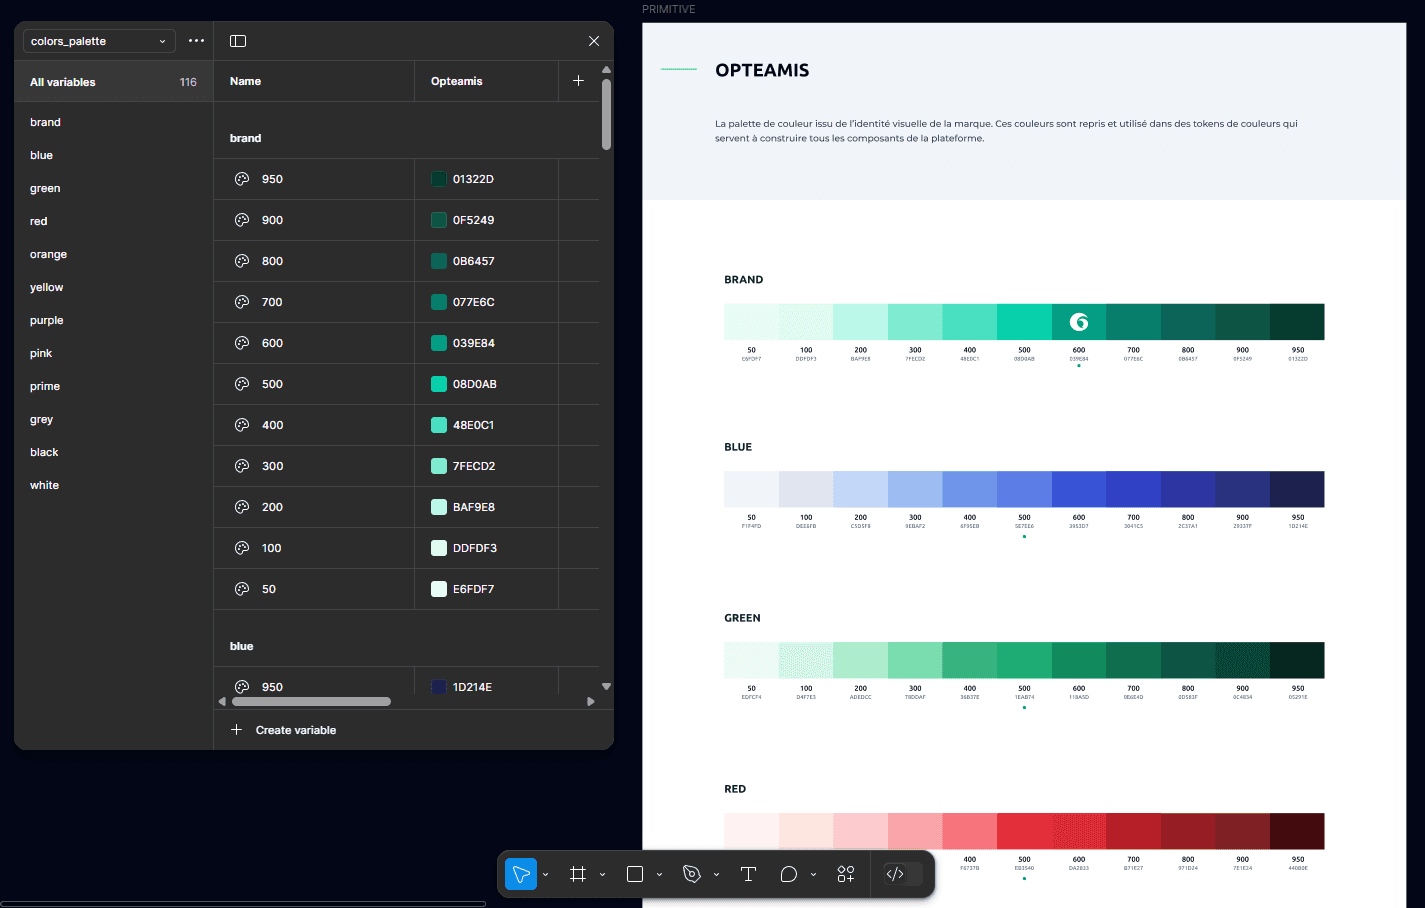Open Frame tool options chevron
The image size is (1425, 908).
[602, 875]
